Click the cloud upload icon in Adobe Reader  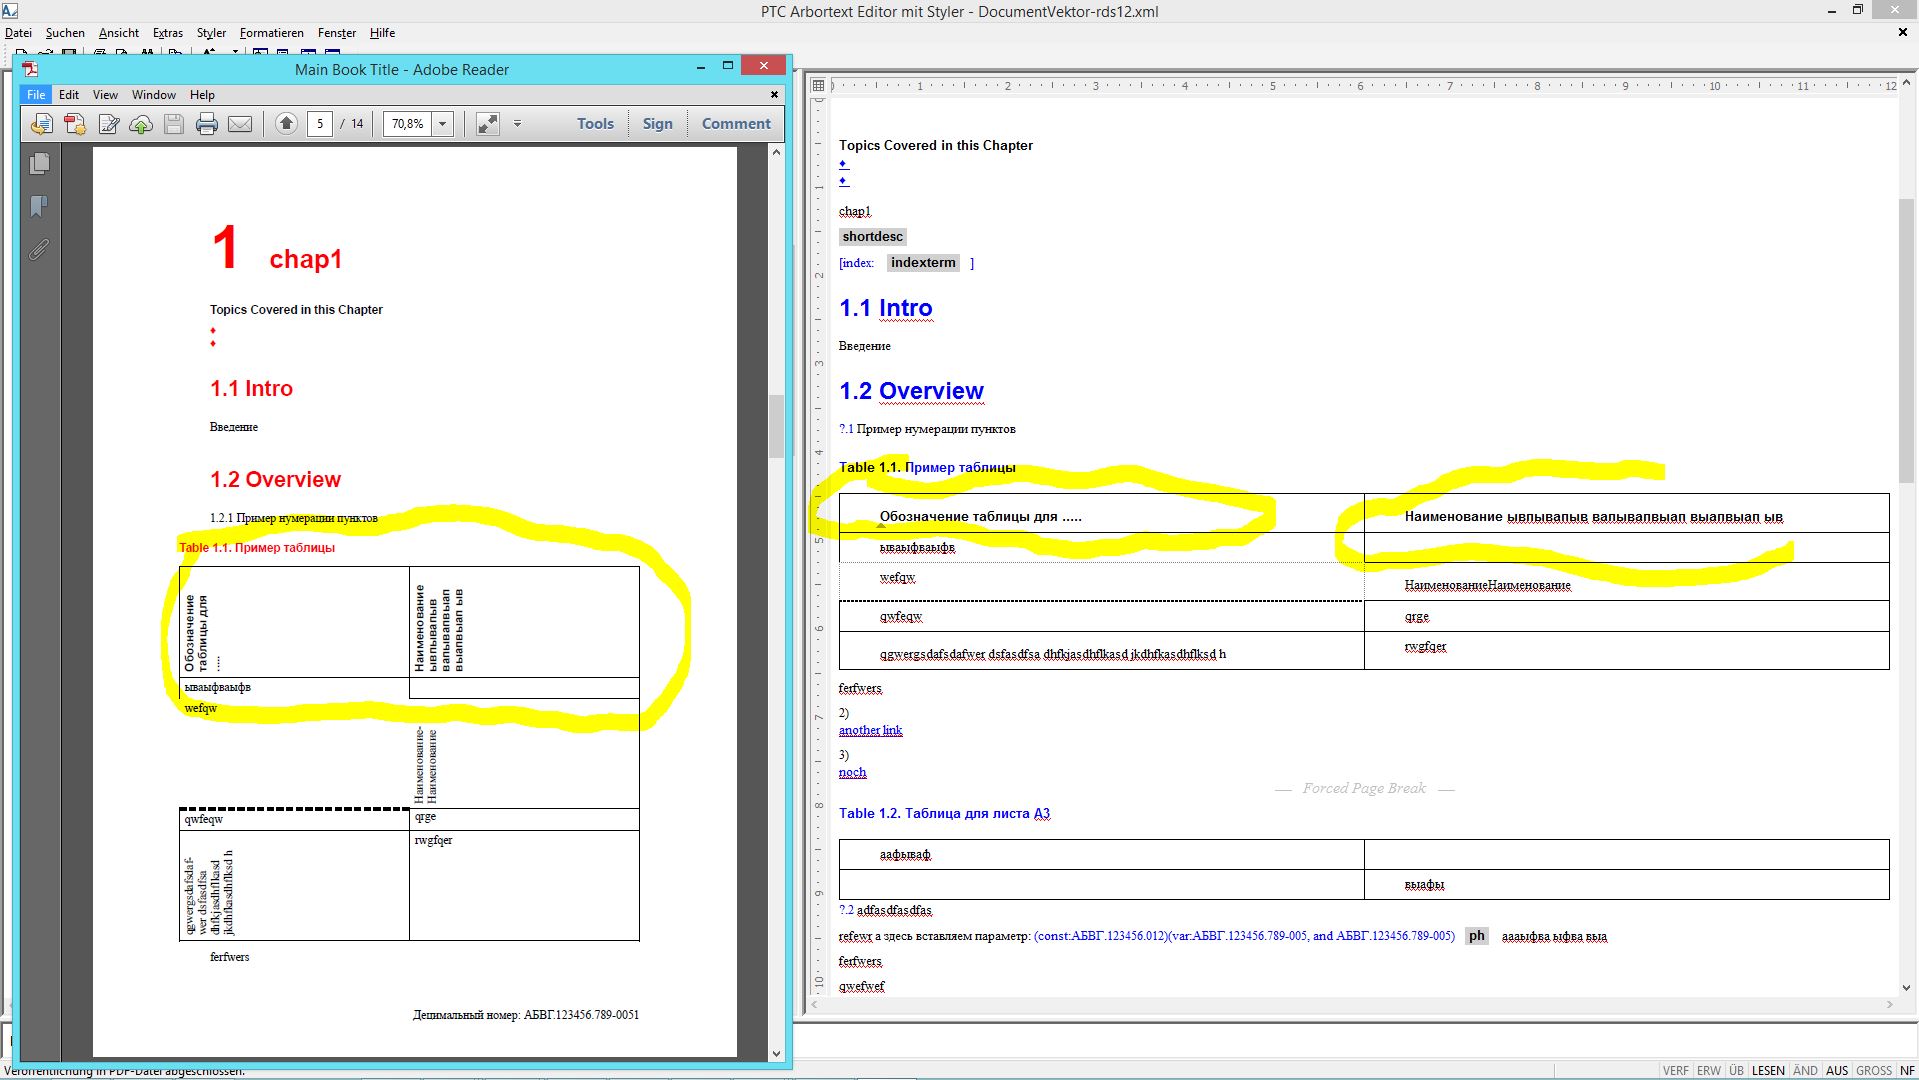pyautogui.click(x=141, y=124)
